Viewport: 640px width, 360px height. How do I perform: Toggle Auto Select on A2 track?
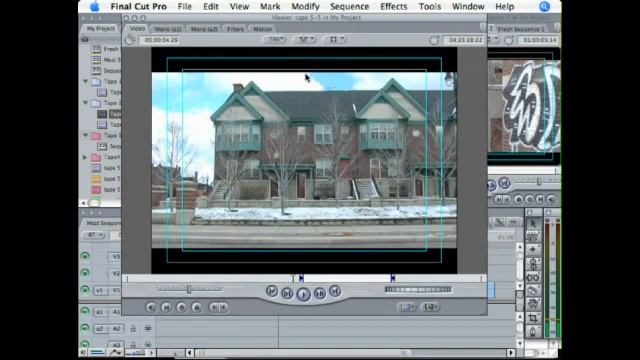148,328
